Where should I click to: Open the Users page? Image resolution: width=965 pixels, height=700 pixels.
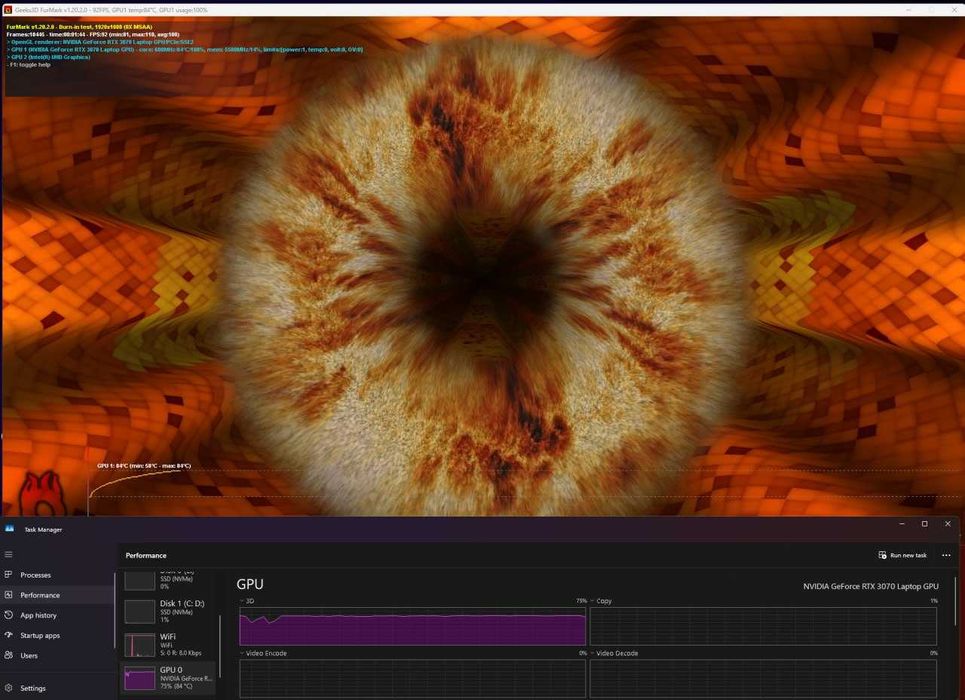click(x=29, y=656)
